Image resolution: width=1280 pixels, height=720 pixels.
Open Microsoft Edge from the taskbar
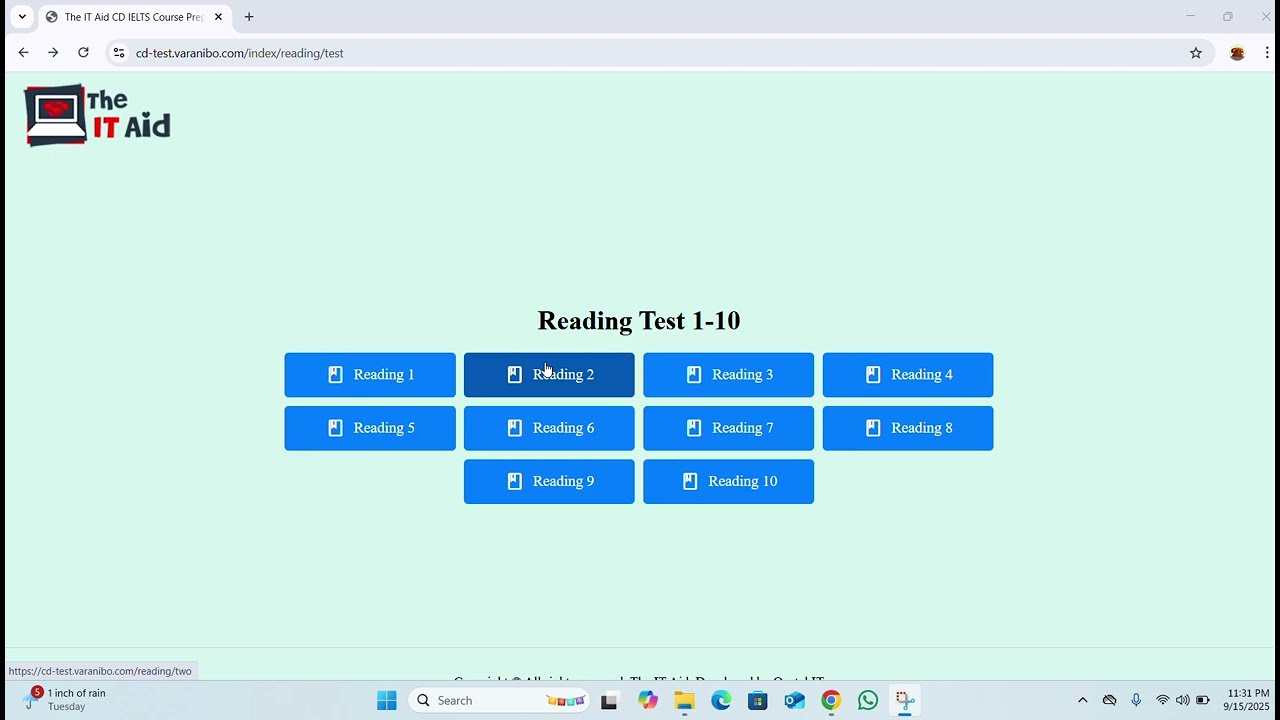click(721, 700)
